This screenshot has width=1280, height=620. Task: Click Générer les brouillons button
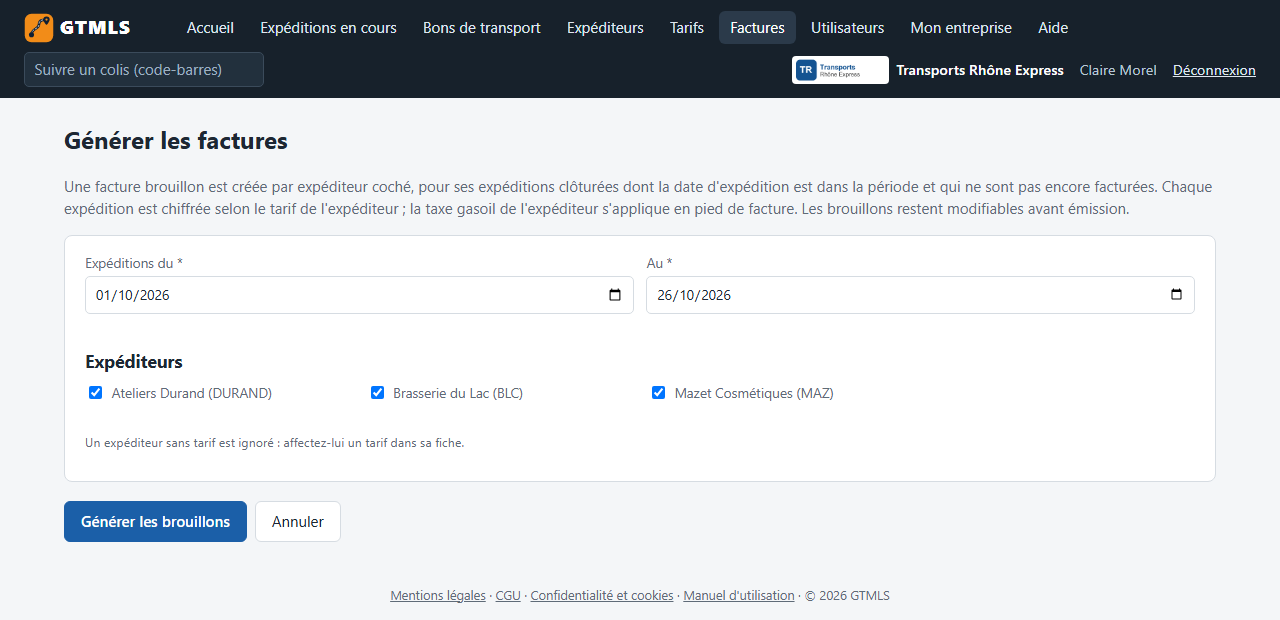click(155, 522)
